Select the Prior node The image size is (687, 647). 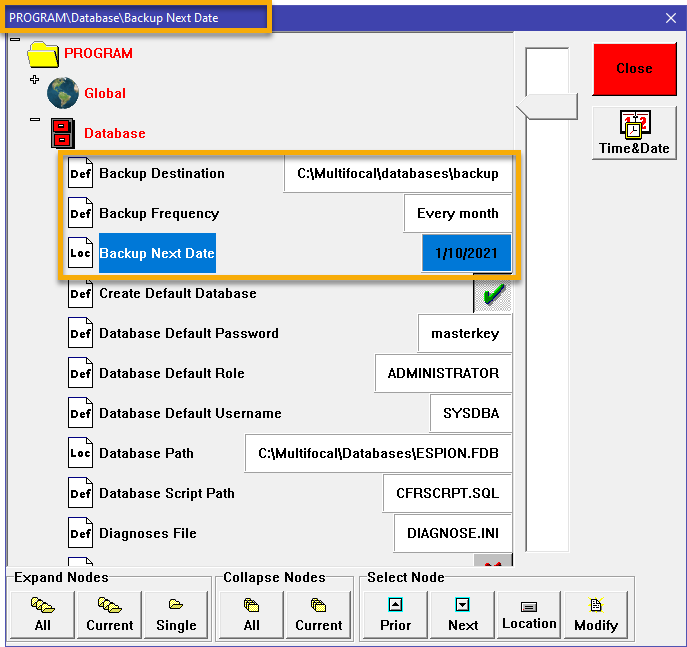395,615
